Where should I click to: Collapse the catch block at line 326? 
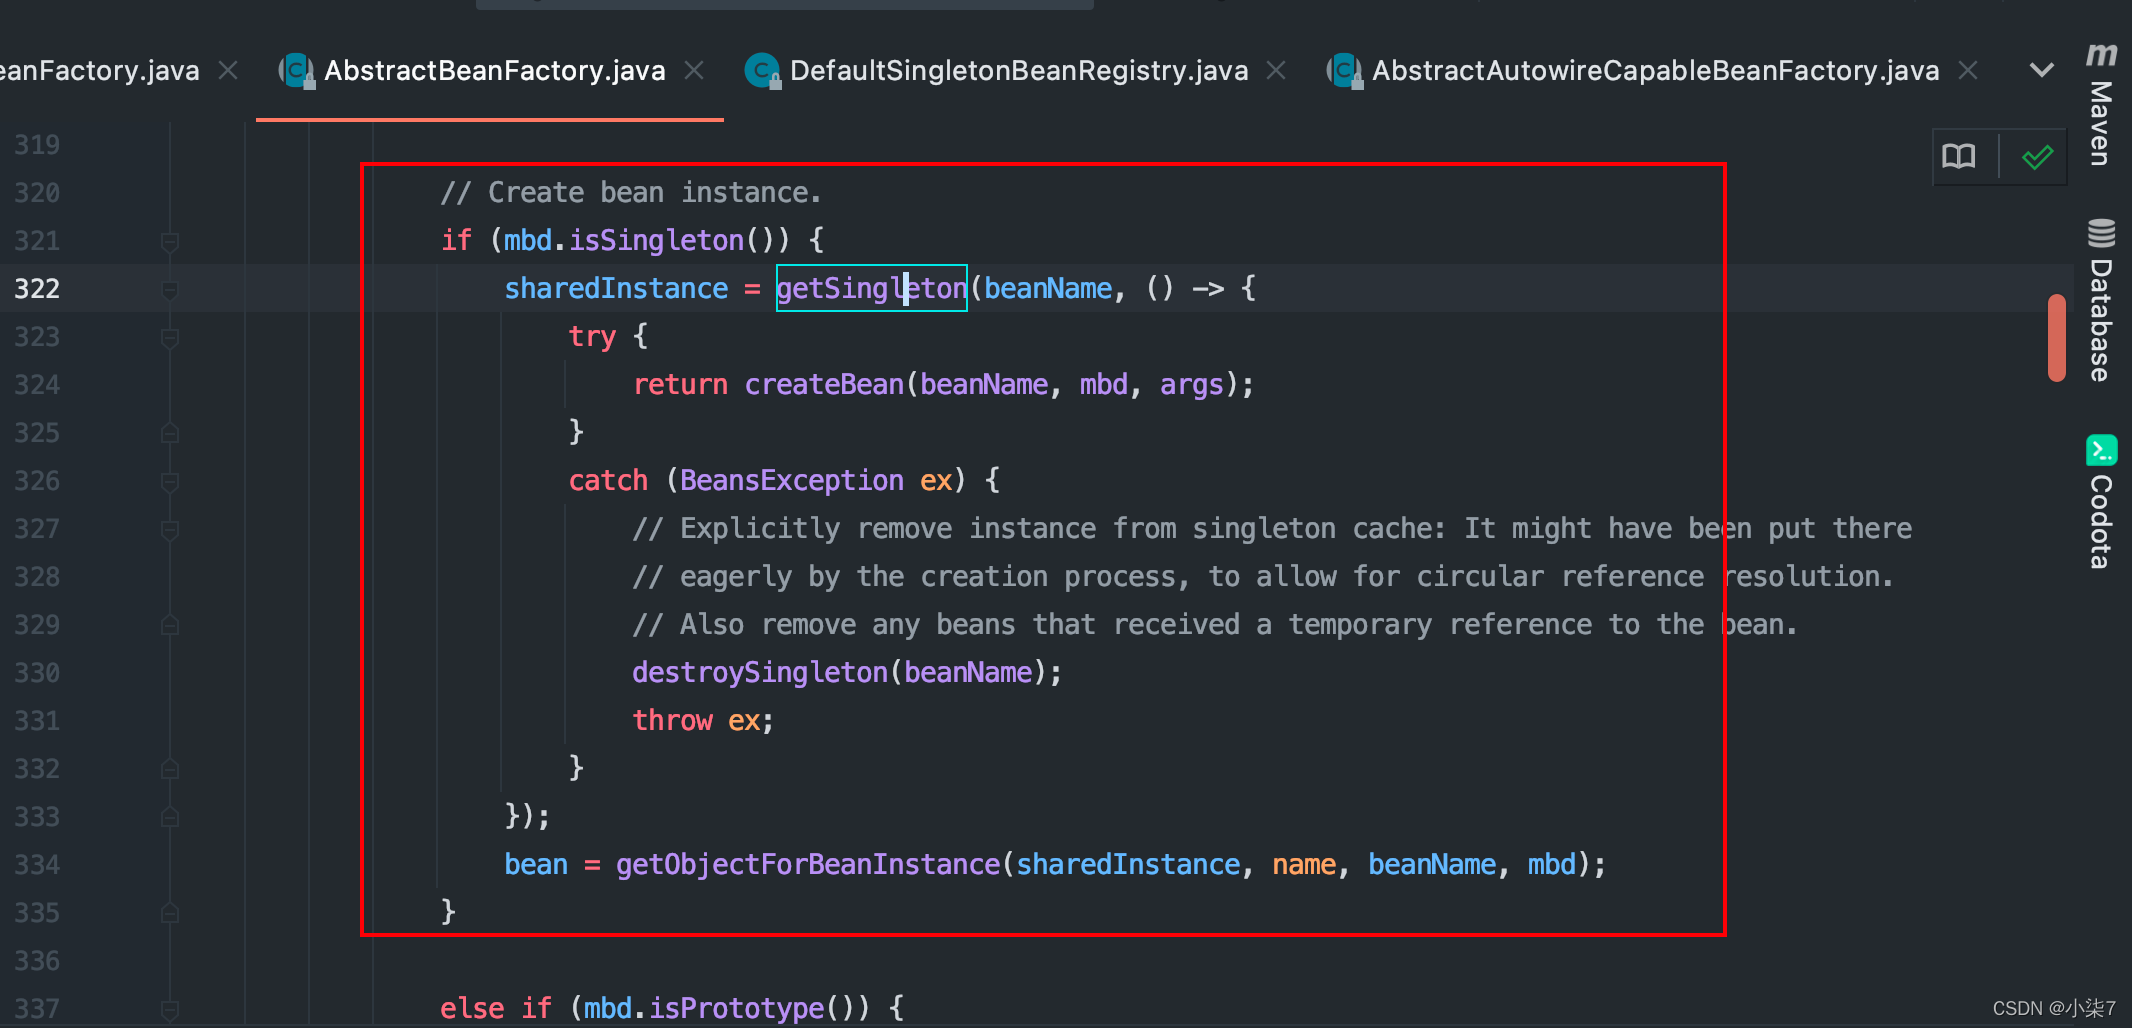(x=170, y=481)
